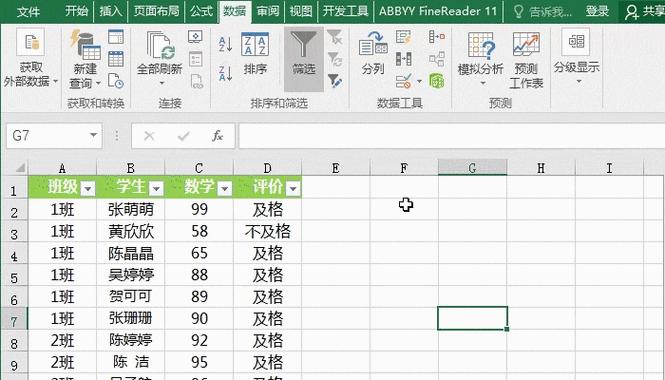This screenshot has width=665, height=380.
Task: Select the cell containing 张萌萌
Action: (x=131, y=209)
